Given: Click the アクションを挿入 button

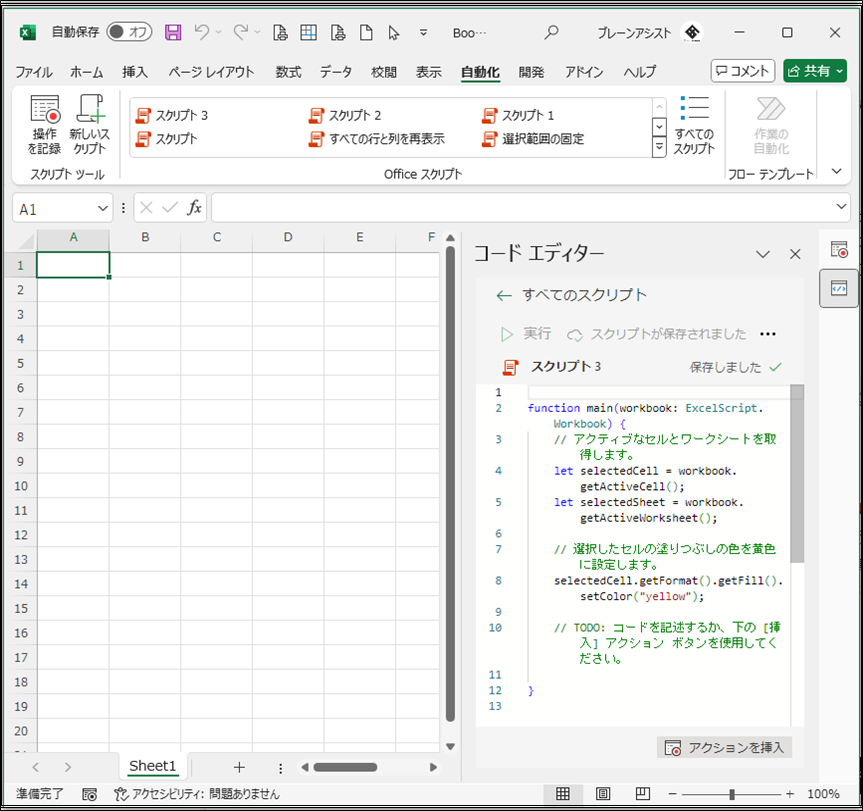Looking at the screenshot, I should [x=724, y=748].
